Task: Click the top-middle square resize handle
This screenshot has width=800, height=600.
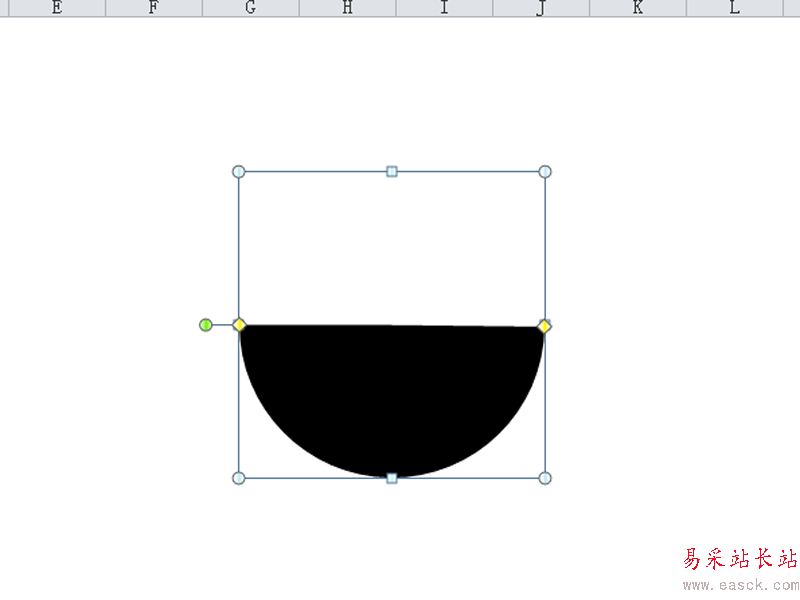Action: pyautogui.click(x=392, y=171)
